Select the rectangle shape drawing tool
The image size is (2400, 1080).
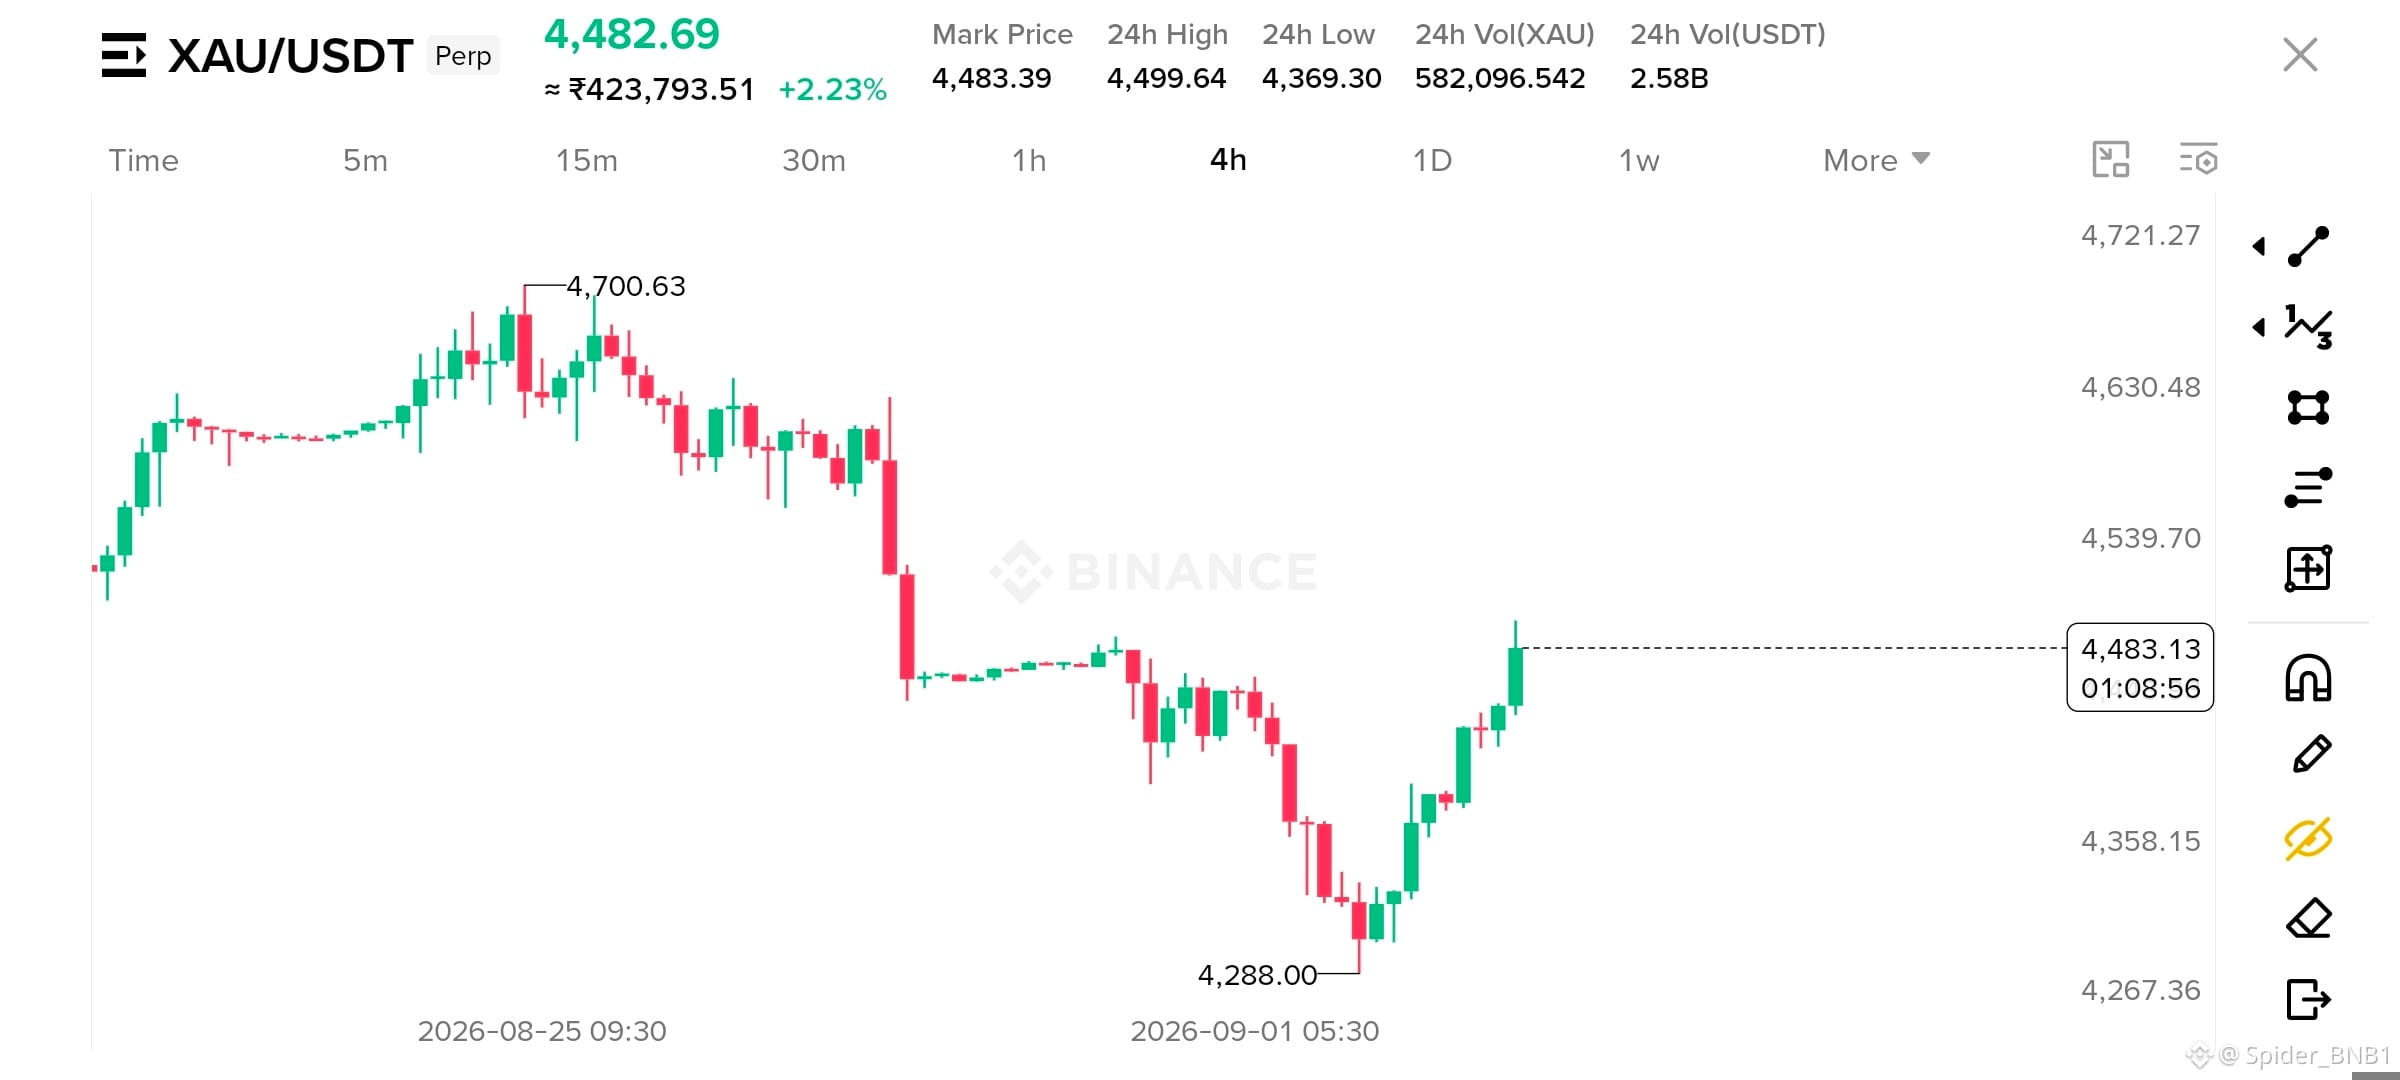coord(2309,407)
